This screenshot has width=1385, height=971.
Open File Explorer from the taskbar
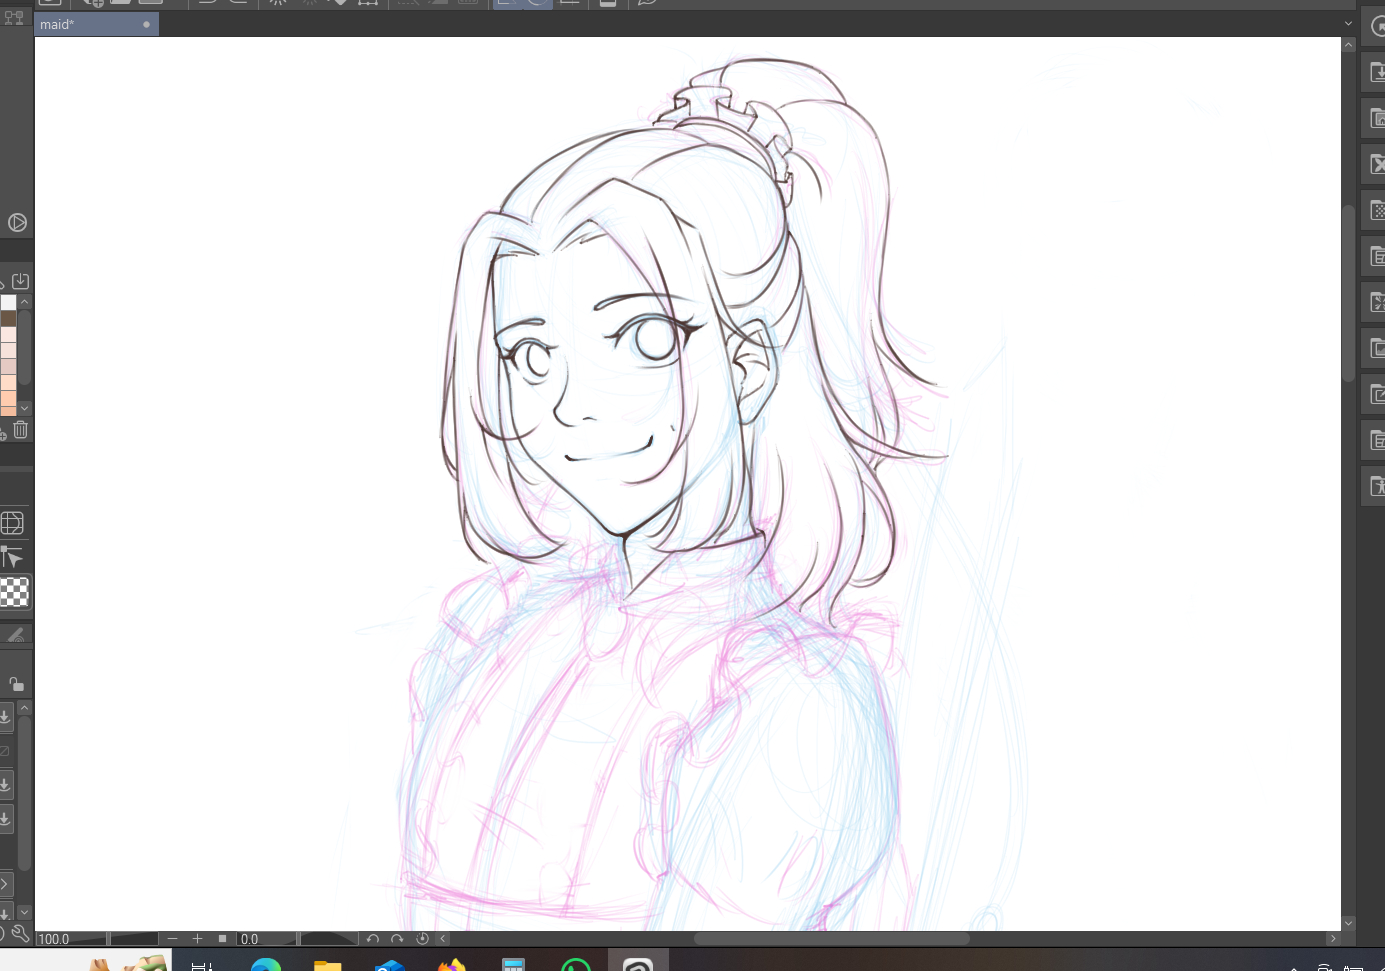pos(327,964)
